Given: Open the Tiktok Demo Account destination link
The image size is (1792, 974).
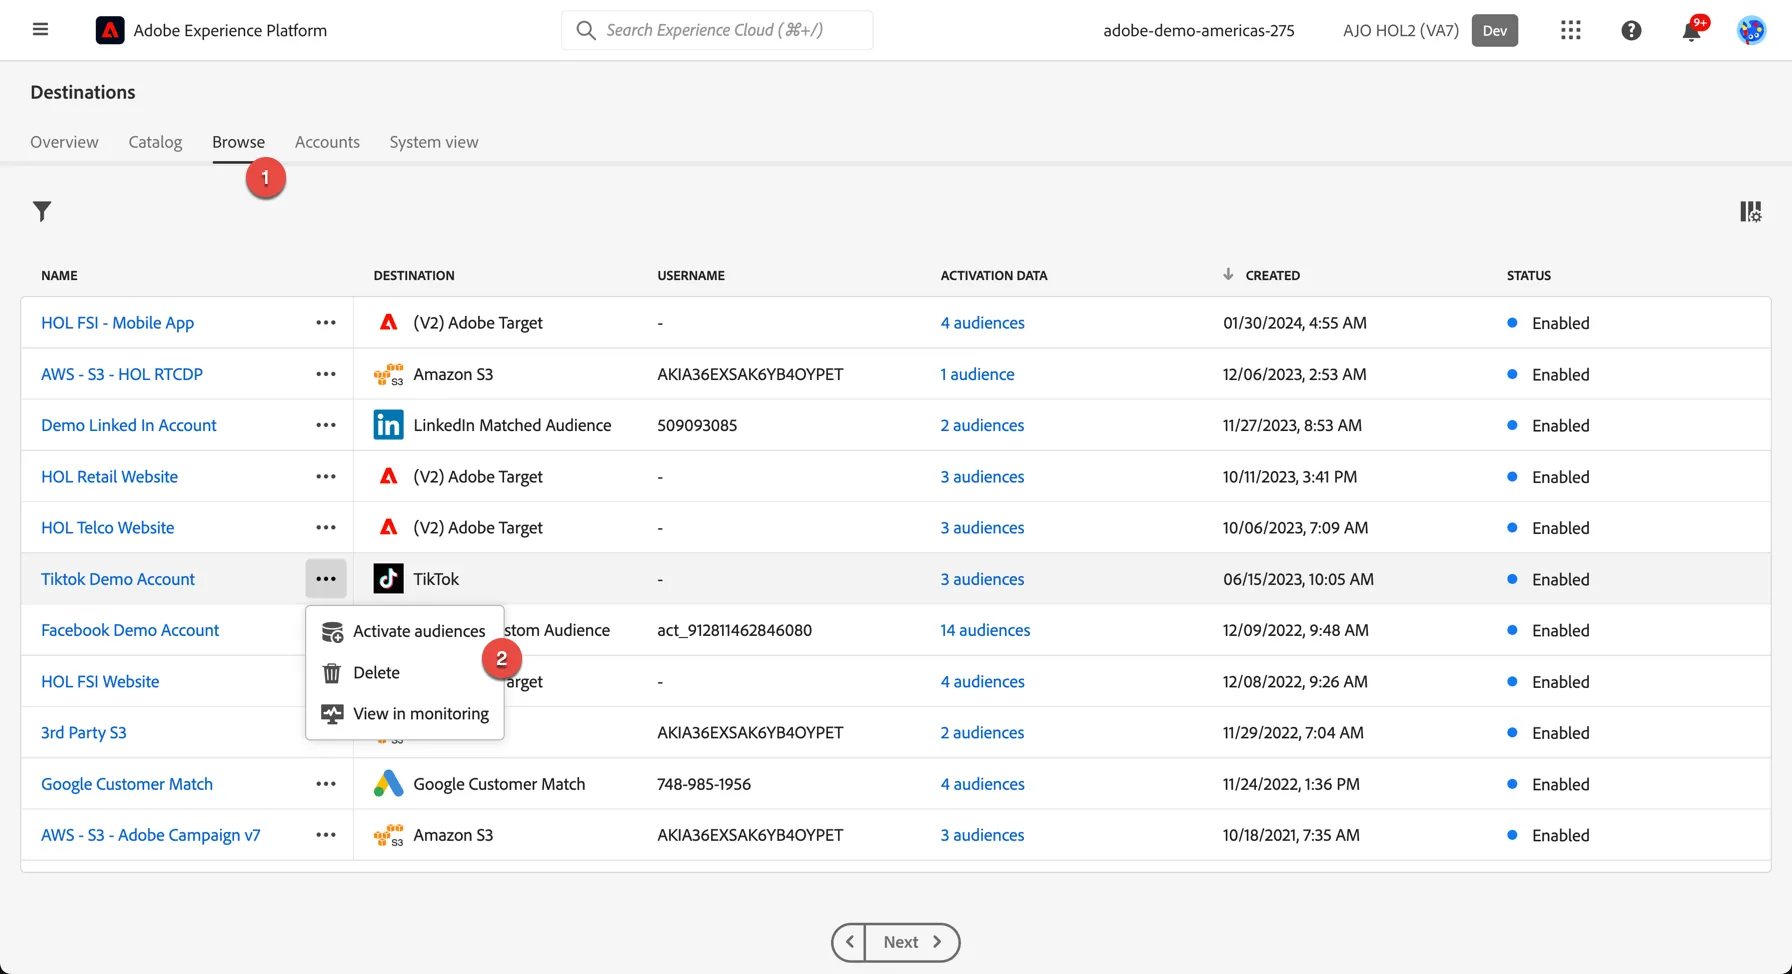Looking at the screenshot, I should [118, 579].
